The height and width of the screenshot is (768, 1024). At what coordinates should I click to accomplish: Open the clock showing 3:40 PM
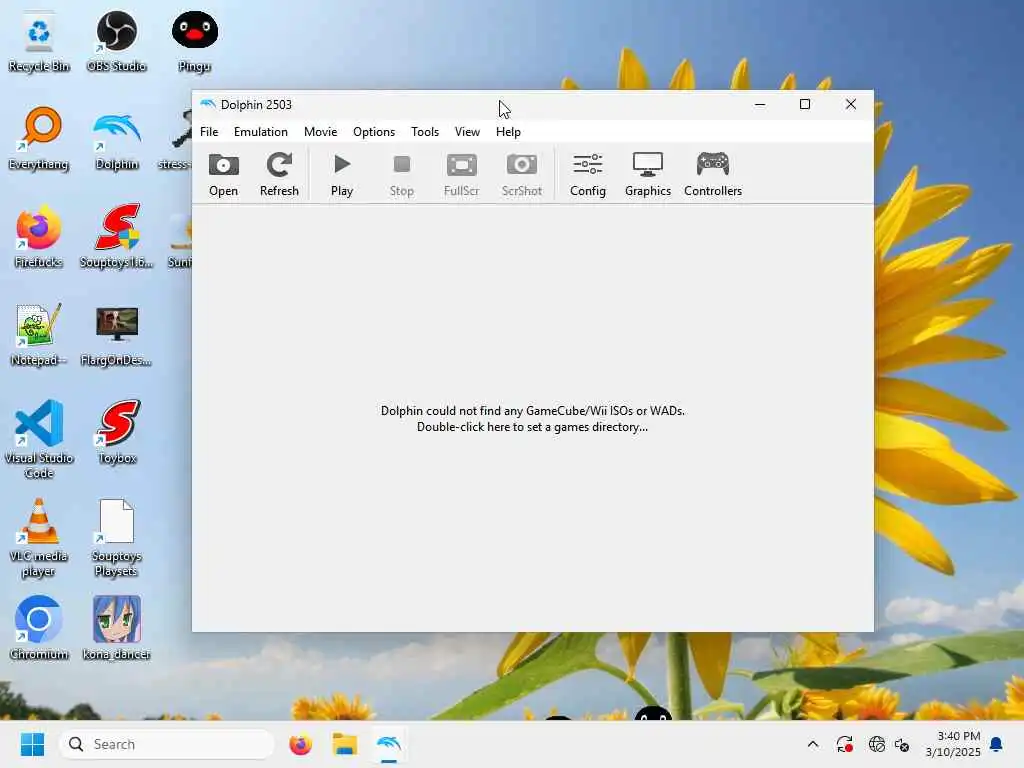[953, 744]
